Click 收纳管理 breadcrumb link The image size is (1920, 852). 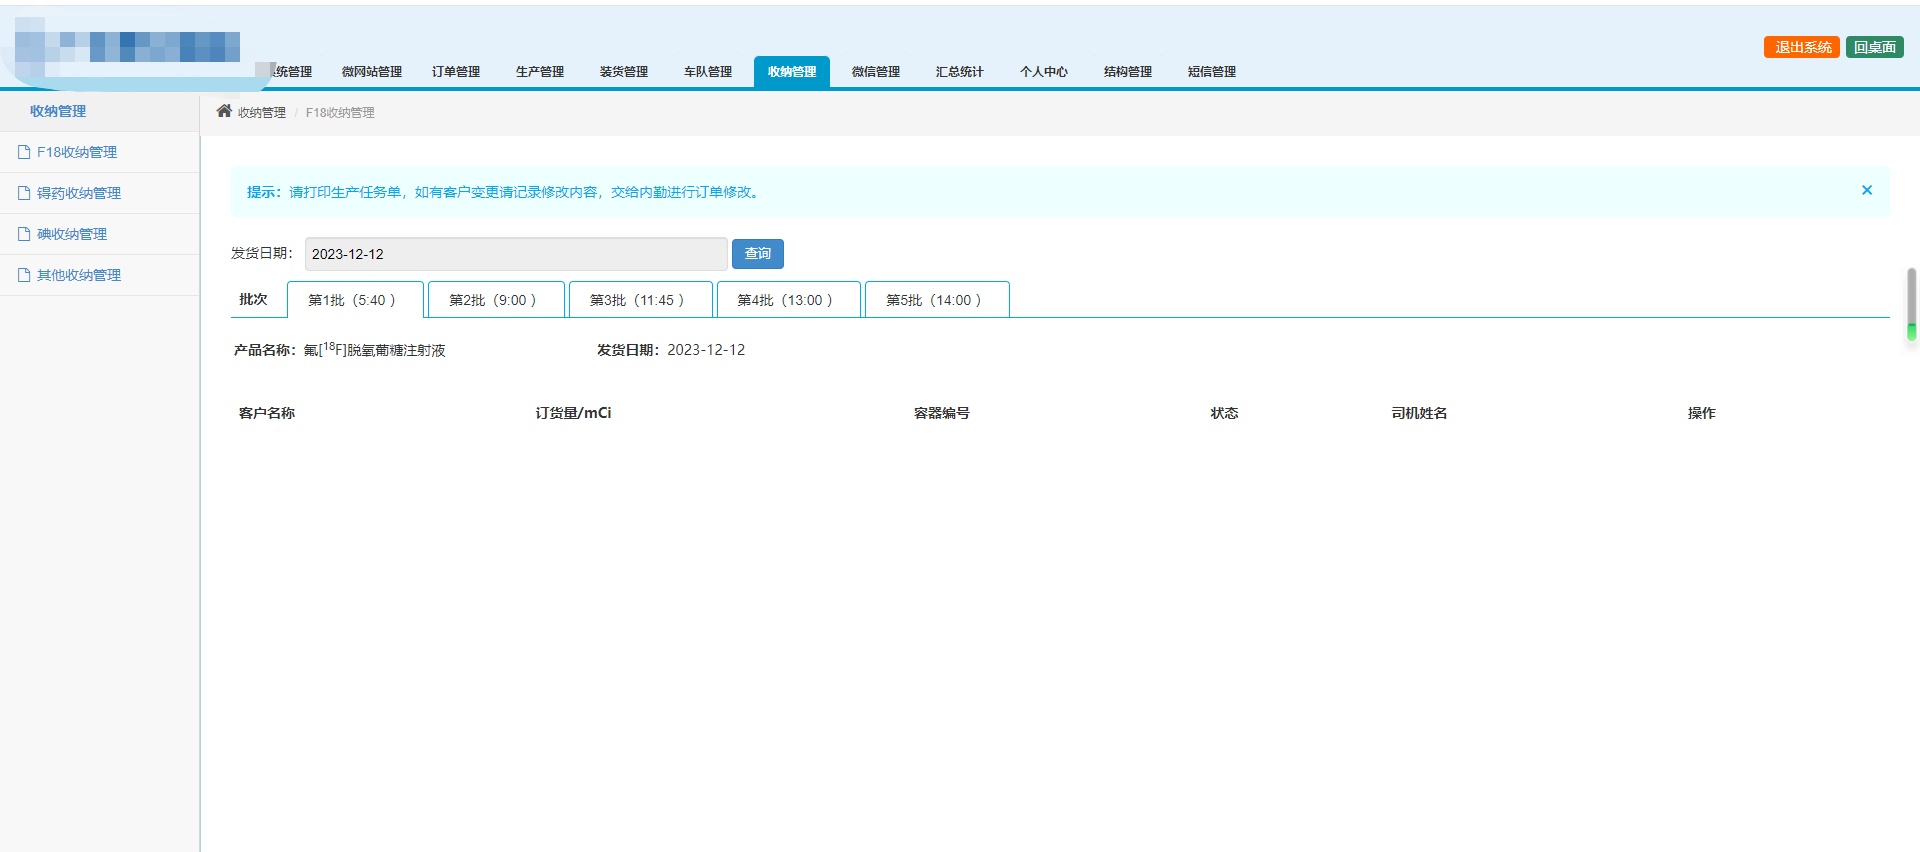click(x=262, y=113)
